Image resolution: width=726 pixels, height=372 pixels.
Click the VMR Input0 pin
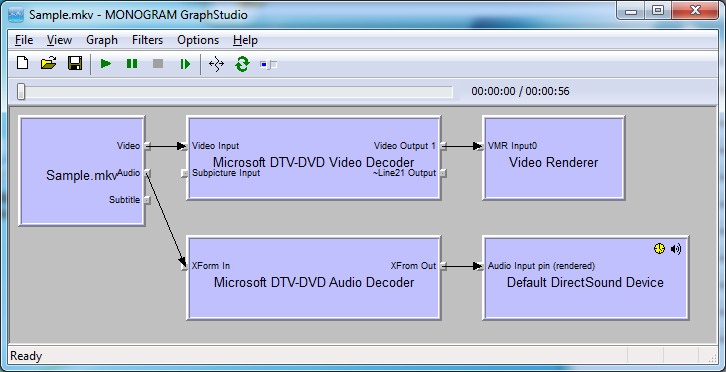(481, 146)
